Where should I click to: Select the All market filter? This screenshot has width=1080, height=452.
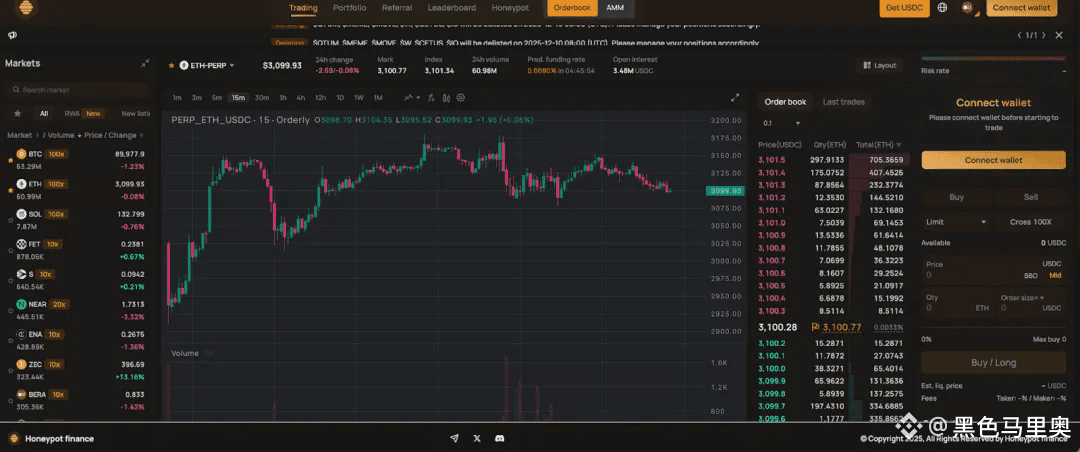pyautogui.click(x=44, y=114)
